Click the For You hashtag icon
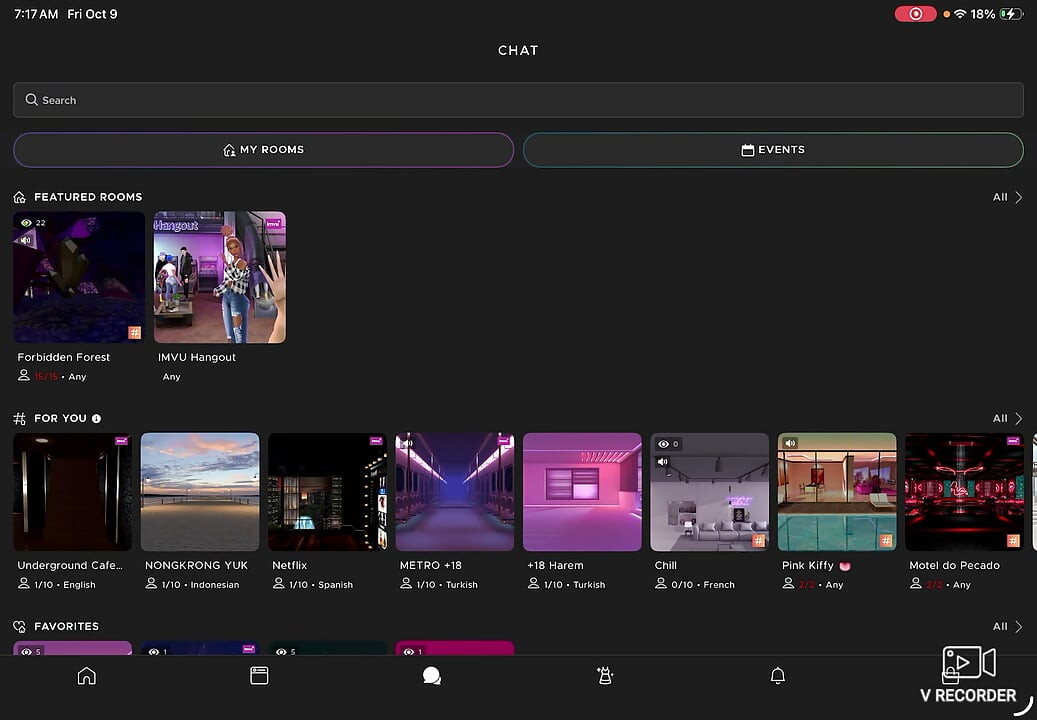This screenshot has width=1037, height=720. [x=20, y=419]
